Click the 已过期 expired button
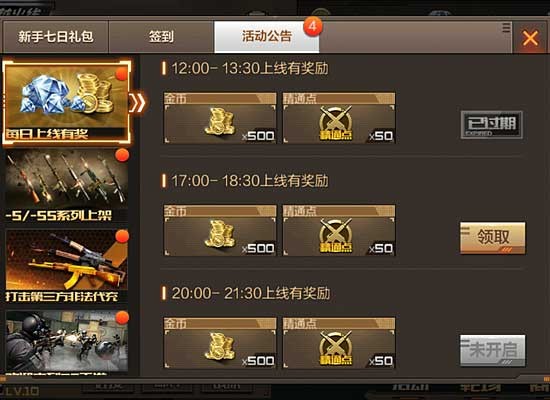 click(x=492, y=125)
